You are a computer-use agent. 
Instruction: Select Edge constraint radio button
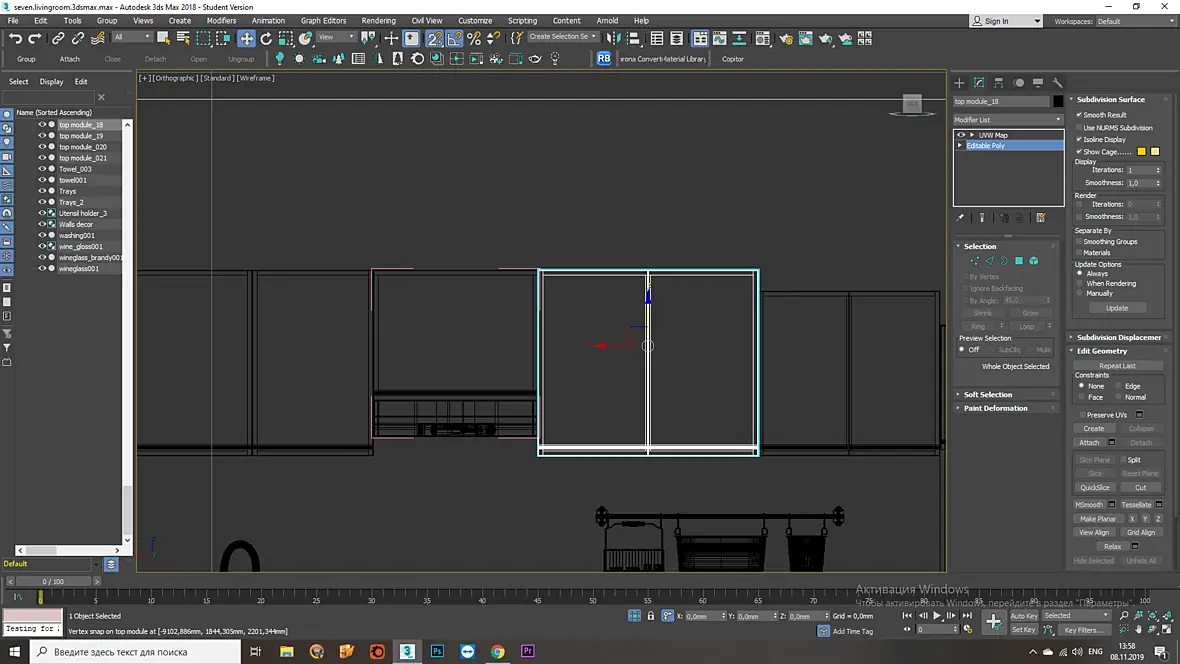click(1119, 386)
